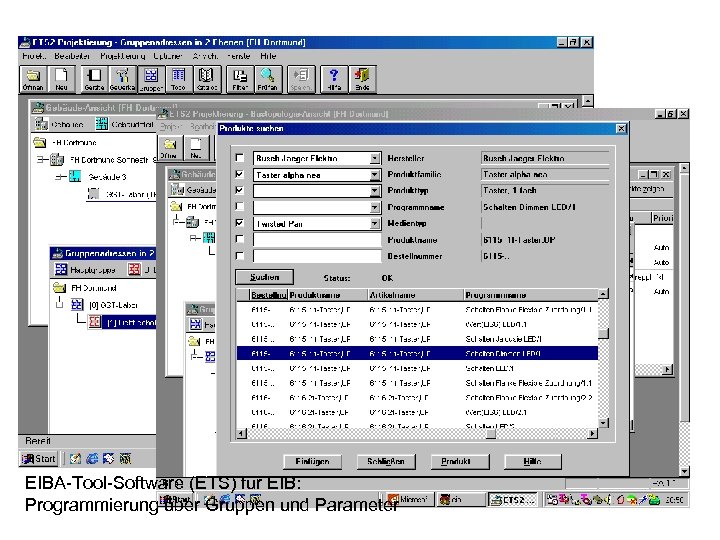
Task: Click the results list horizontal scrollbar thumb
Action: [490, 433]
